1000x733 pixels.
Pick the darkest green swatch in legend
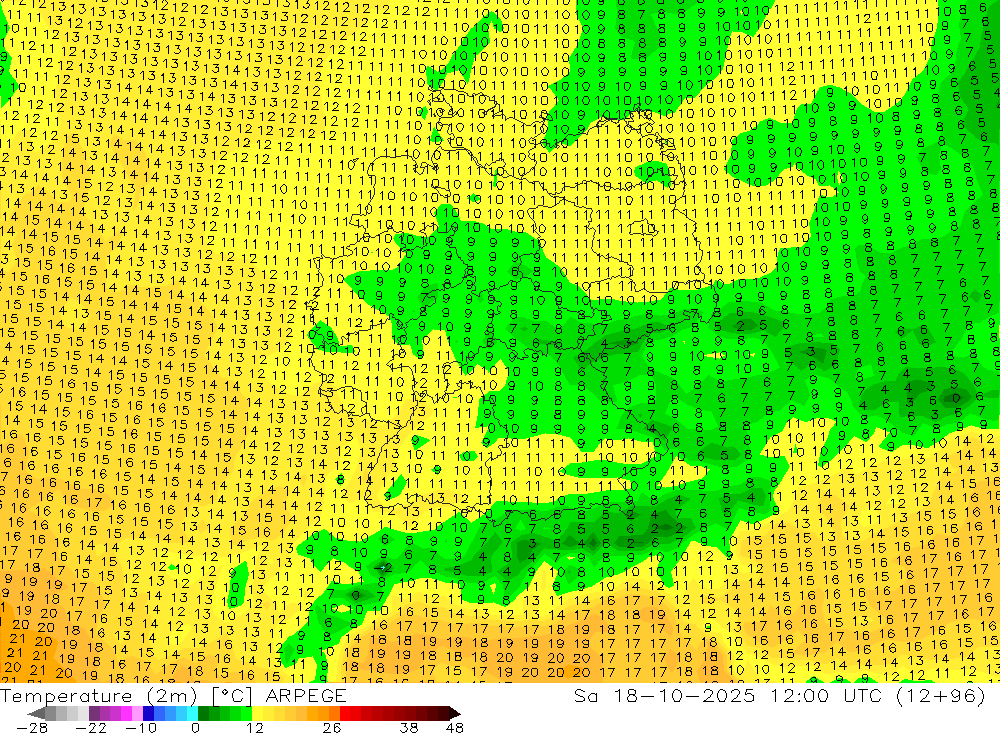click(x=203, y=713)
